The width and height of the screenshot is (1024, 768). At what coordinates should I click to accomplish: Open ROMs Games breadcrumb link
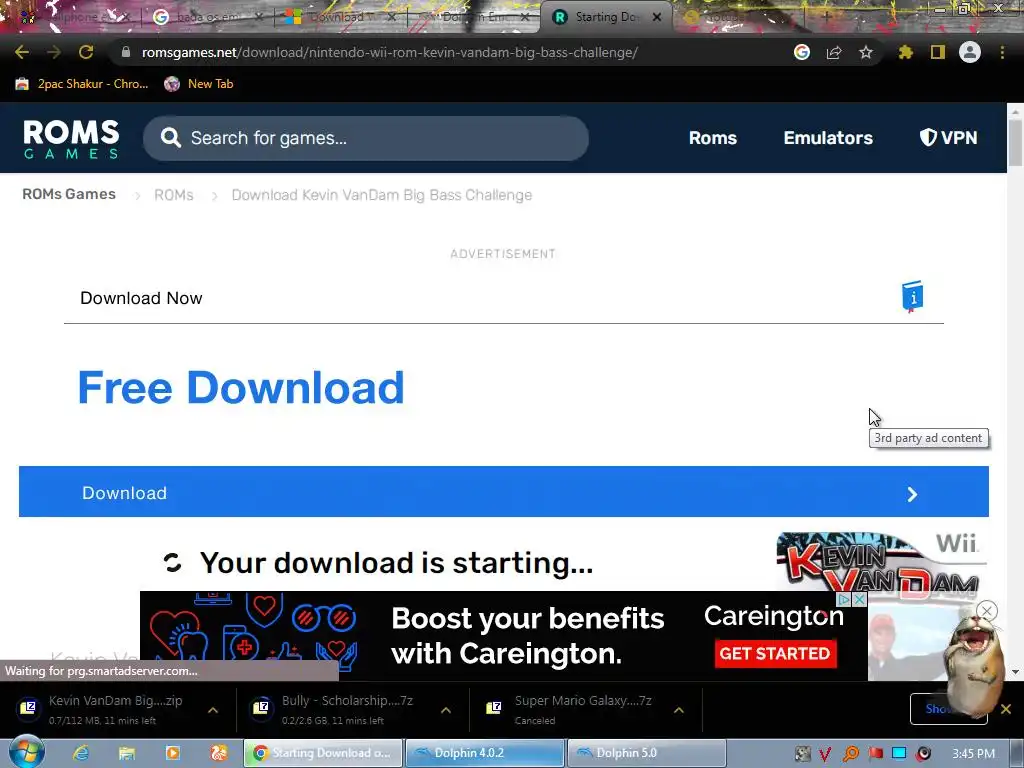(x=69, y=194)
